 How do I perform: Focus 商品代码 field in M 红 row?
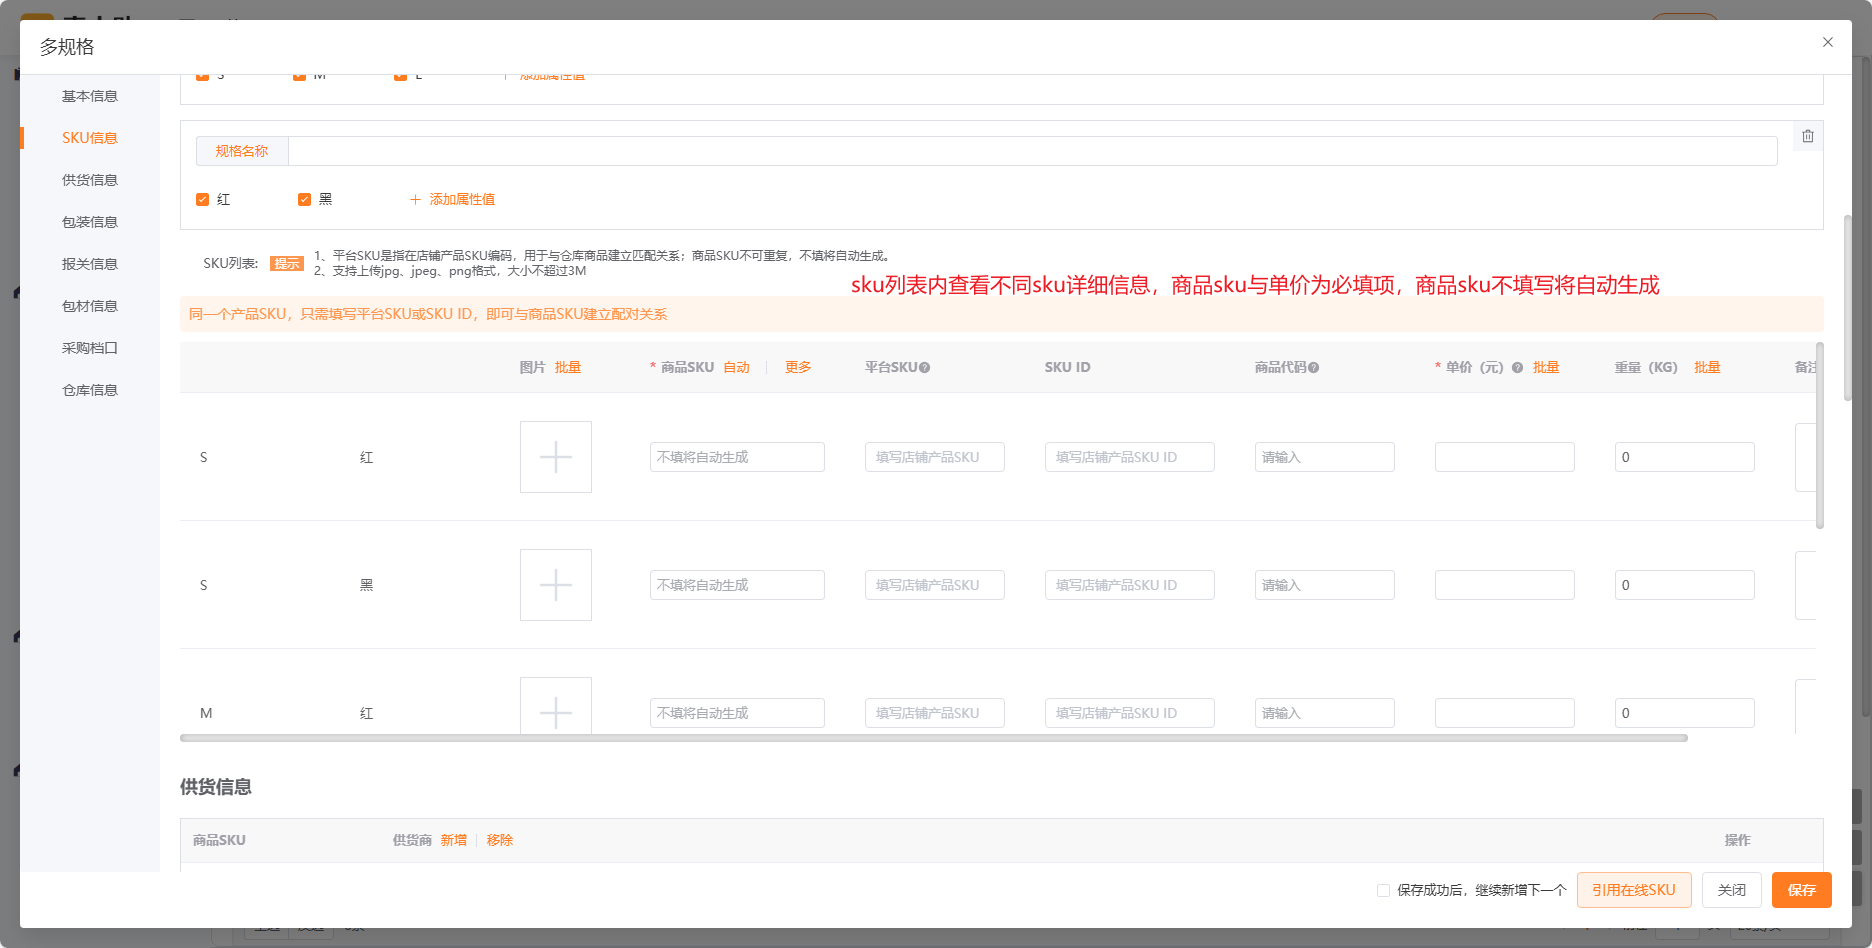tap(1325, 713)
